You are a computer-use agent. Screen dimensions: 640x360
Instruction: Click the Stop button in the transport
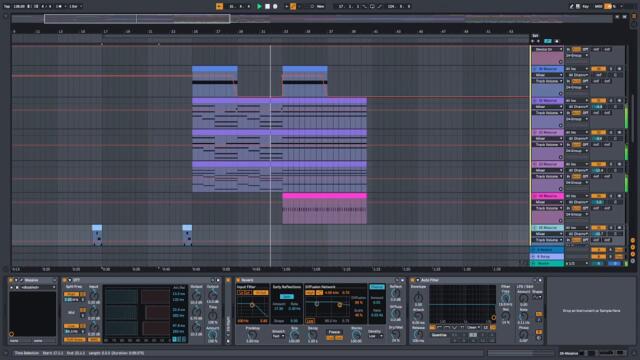(x=267, y=6)
